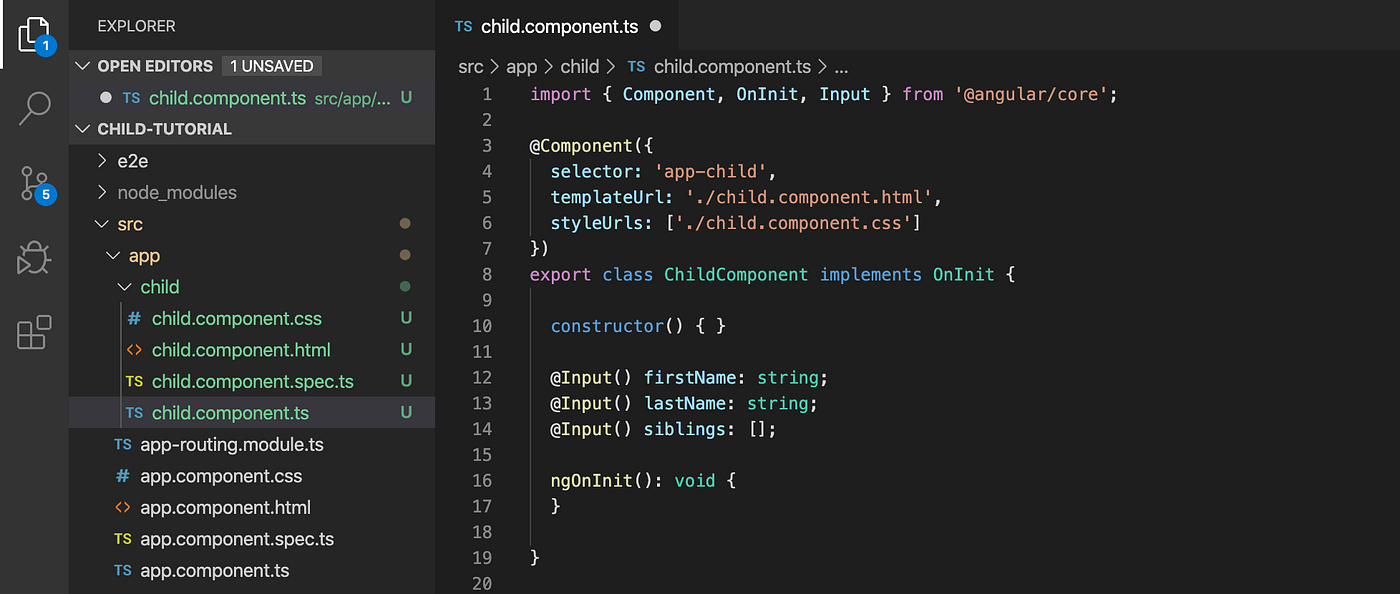Viewport: 1400px width, 594px height.
Task: Click line number 1 in gutter
Action: [487, 94]
